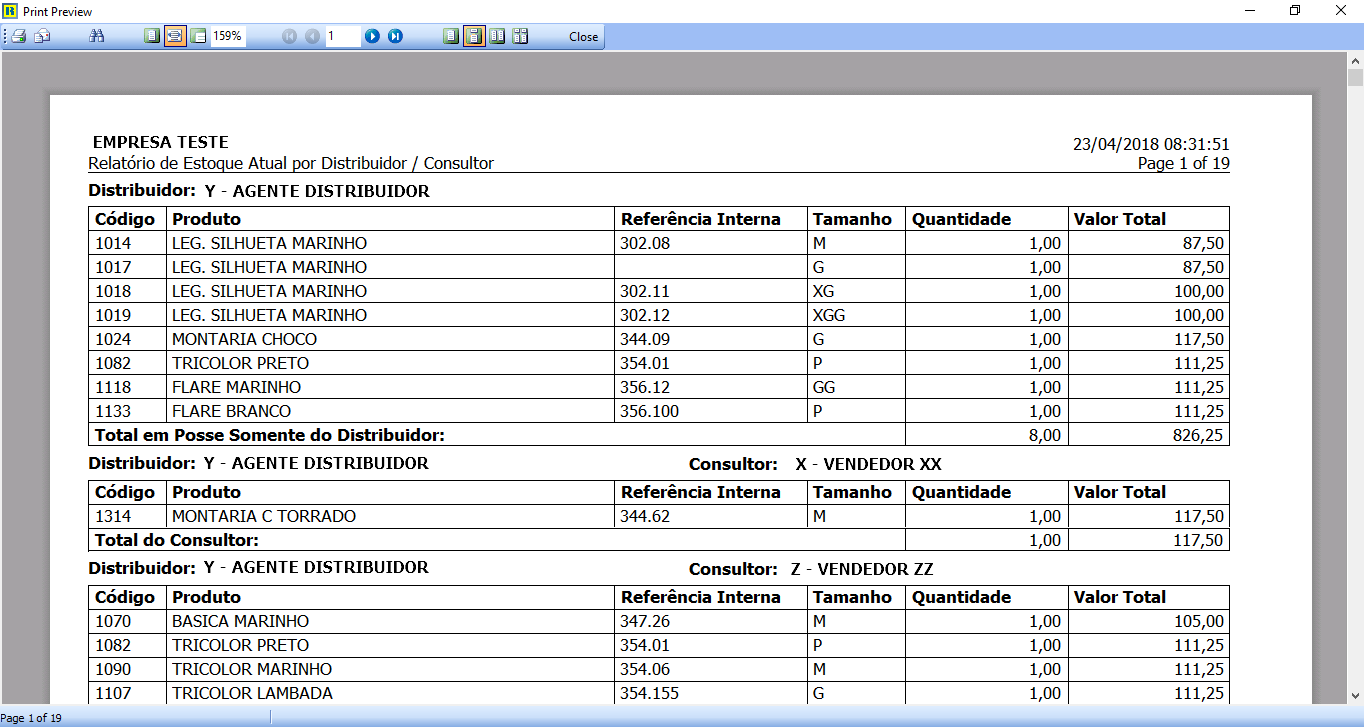Click the page number input box
Viewport: 1364px width, 727px height.
click(343, 36)
